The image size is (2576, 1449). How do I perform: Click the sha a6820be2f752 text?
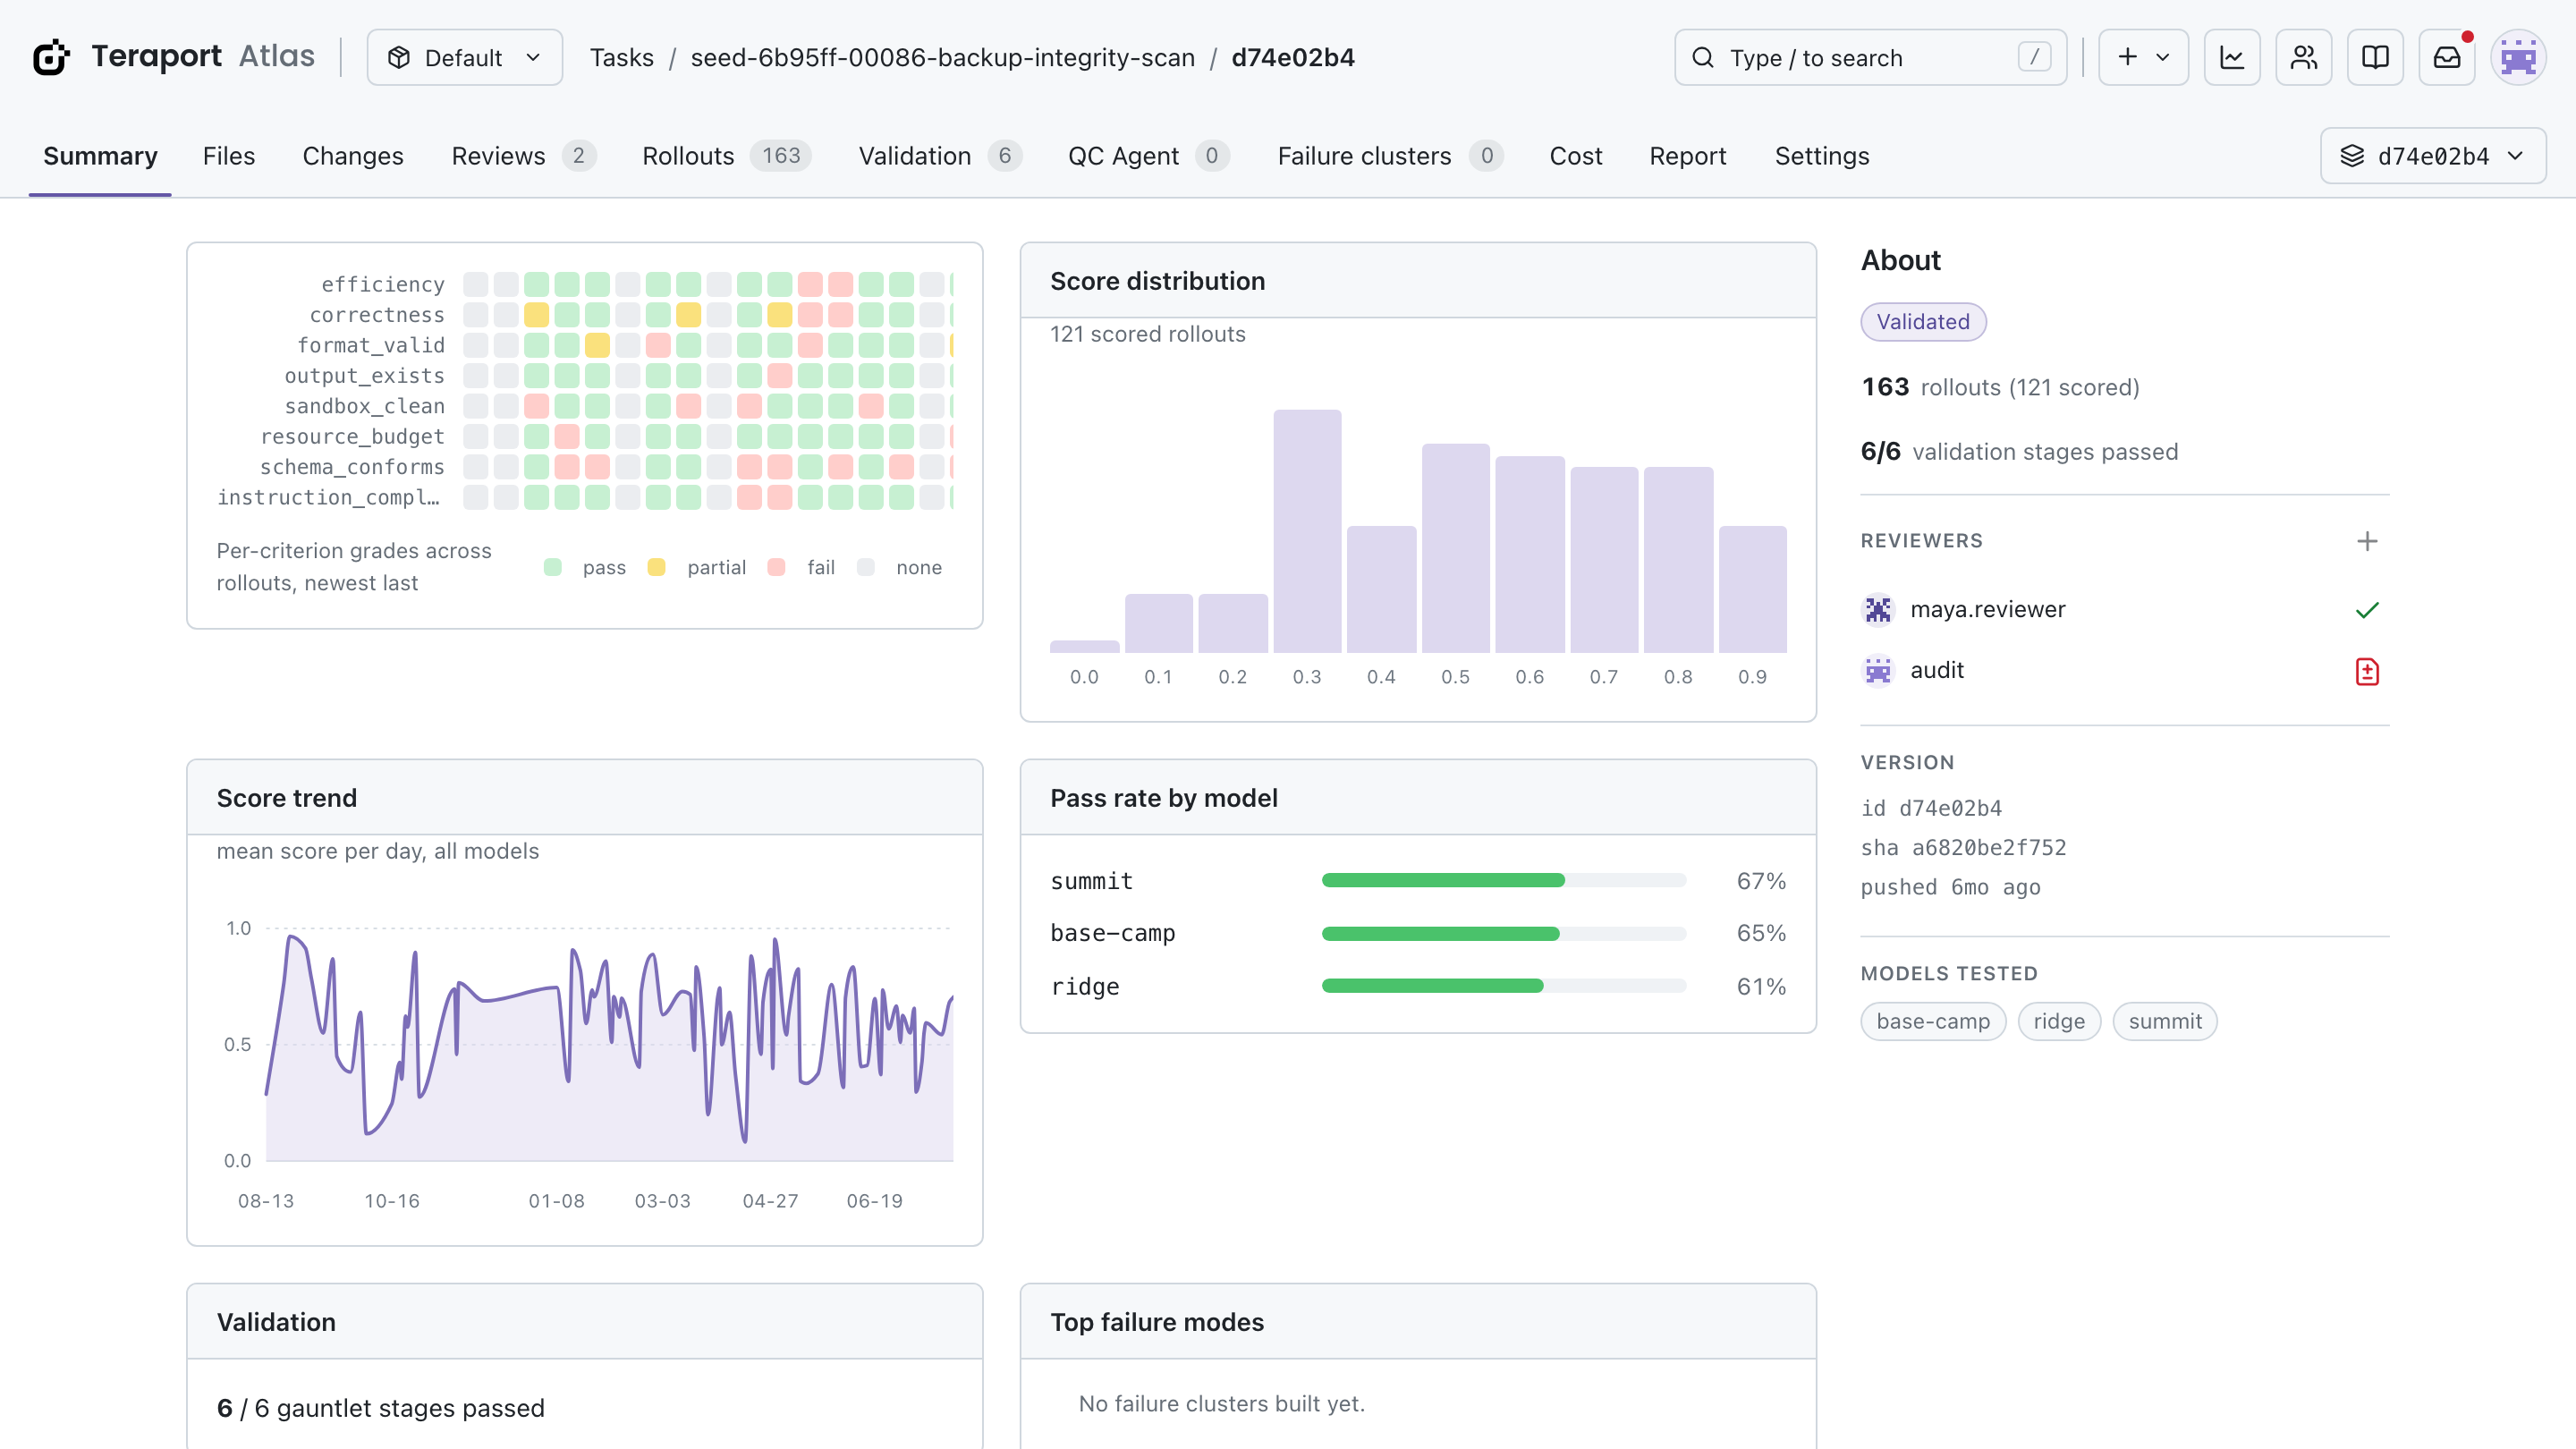pyautogui.click(x=1963, y=847)
